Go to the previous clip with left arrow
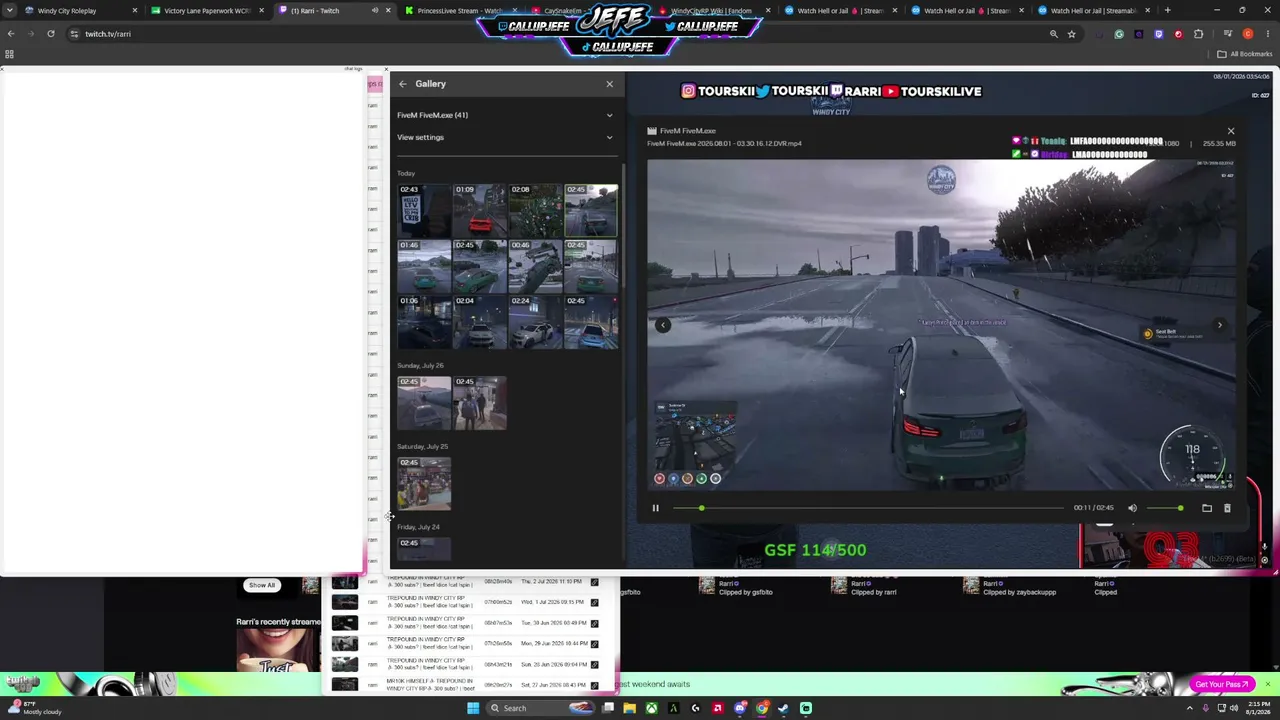This screenshot has width=1280, height=720. (662, 325)
